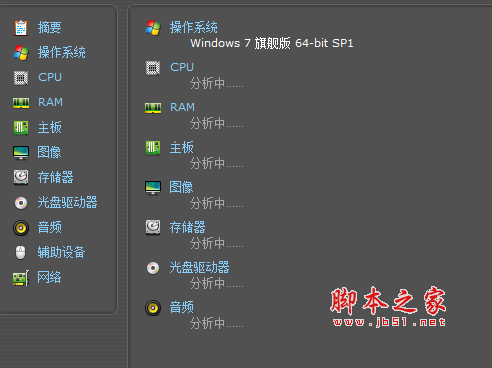
Task: Click 分析中 status under 光盘驱动器
Action: pos(217,283)
